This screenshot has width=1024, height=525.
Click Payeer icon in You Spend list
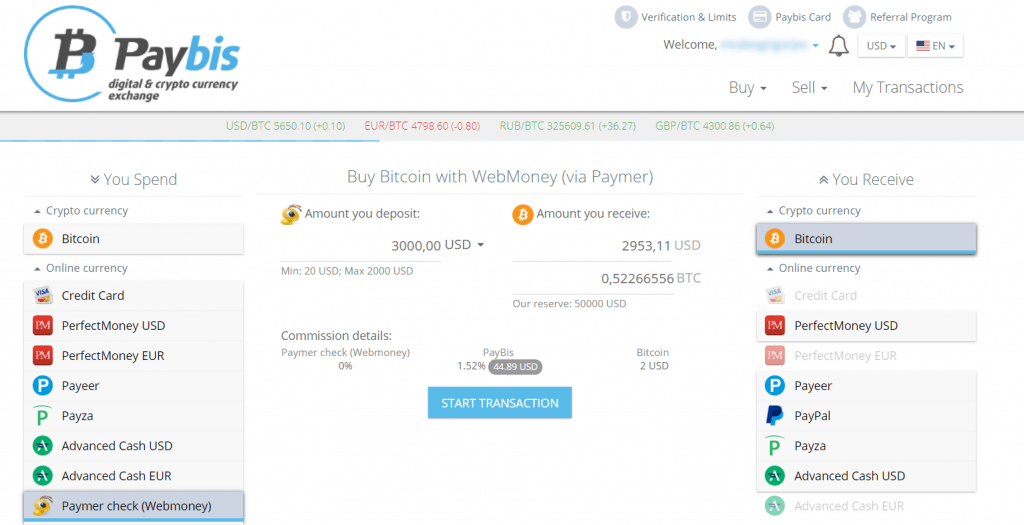42,386
